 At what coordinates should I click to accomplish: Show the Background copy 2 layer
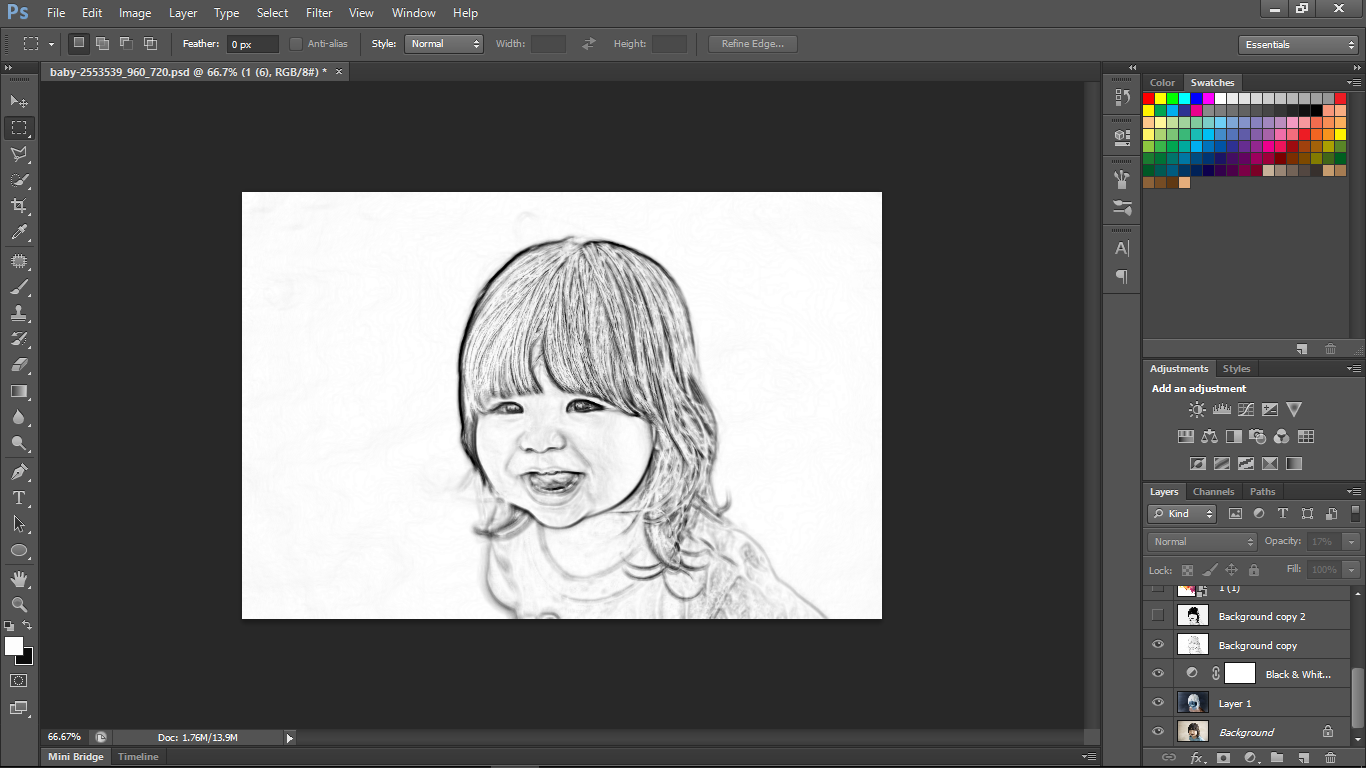(1158, 616)
